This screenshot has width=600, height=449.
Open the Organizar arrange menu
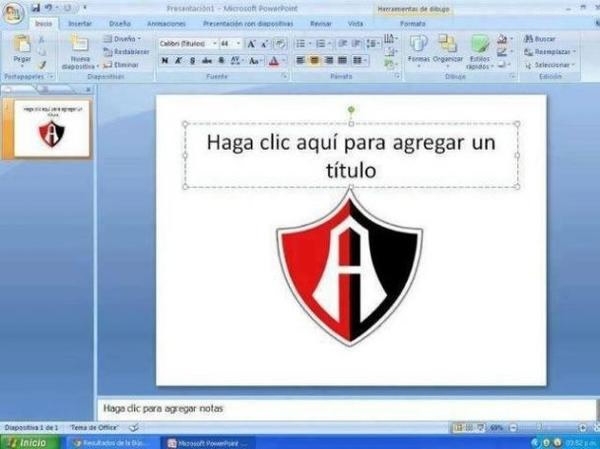click(x=447, y=51)
